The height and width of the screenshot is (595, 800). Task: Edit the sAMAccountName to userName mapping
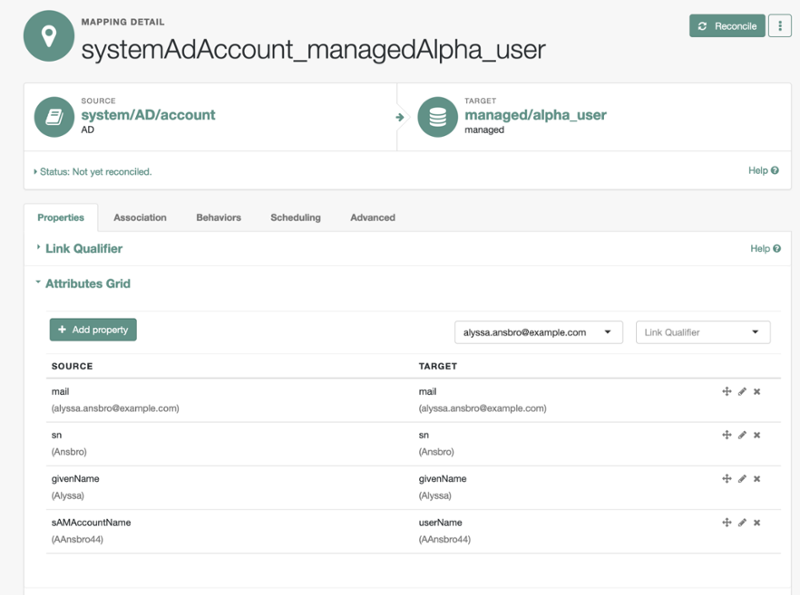[742, 521]
